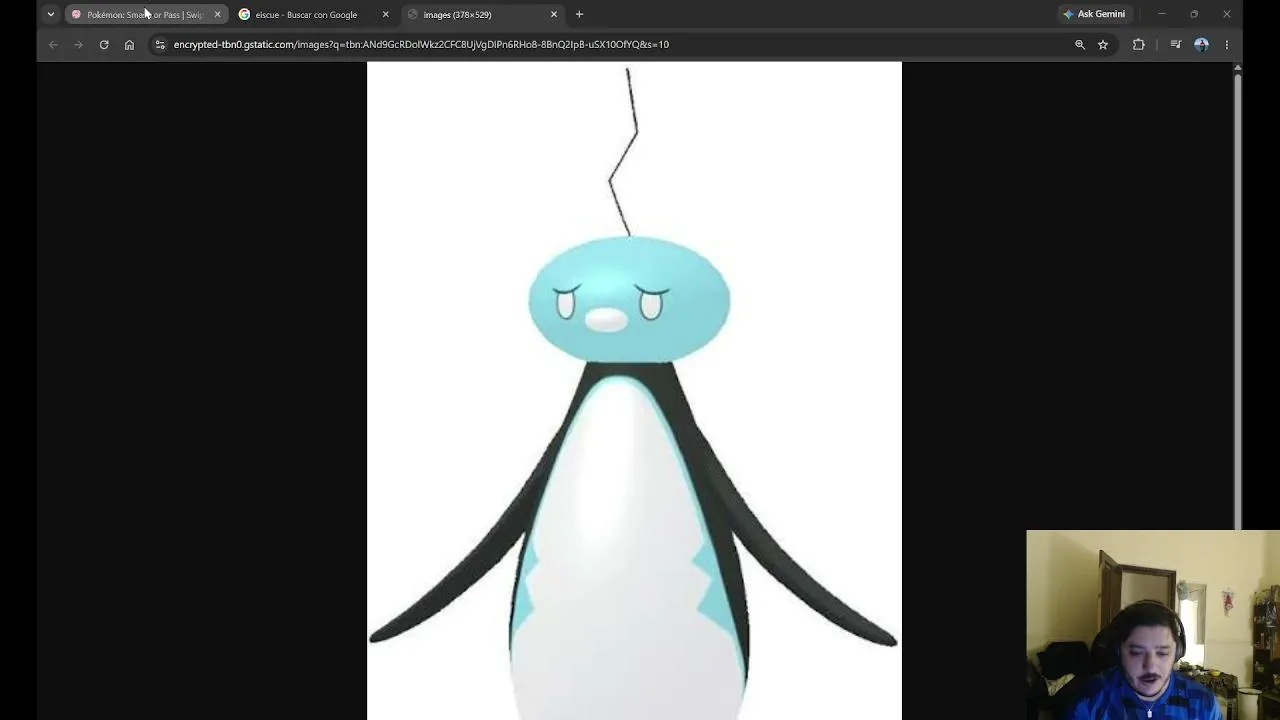Viewport: 1280px width, 720px height.
Task: Click the webcam overlay video
Action: [1153, 625]
